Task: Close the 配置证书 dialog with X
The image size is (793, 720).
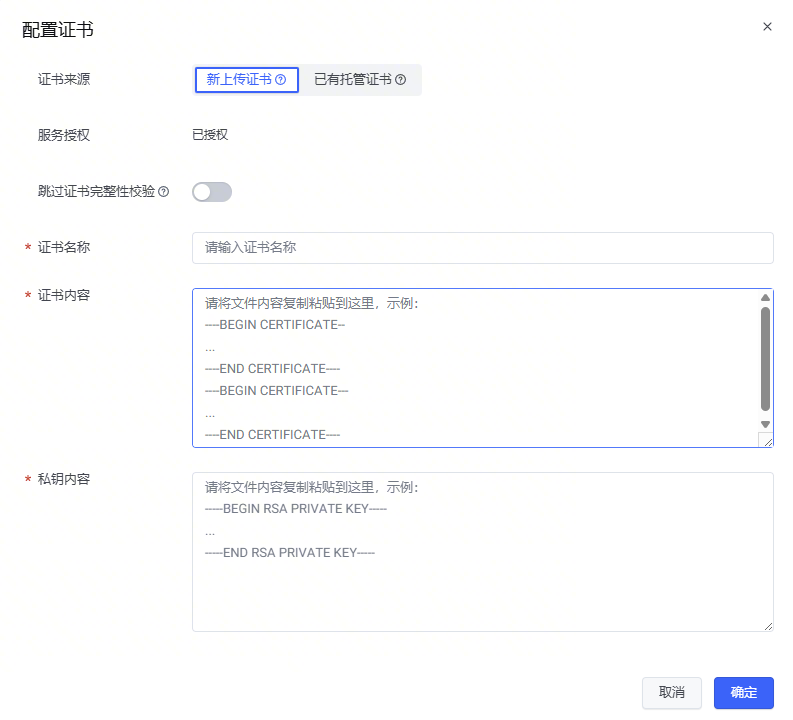Action: pos(767,27)
